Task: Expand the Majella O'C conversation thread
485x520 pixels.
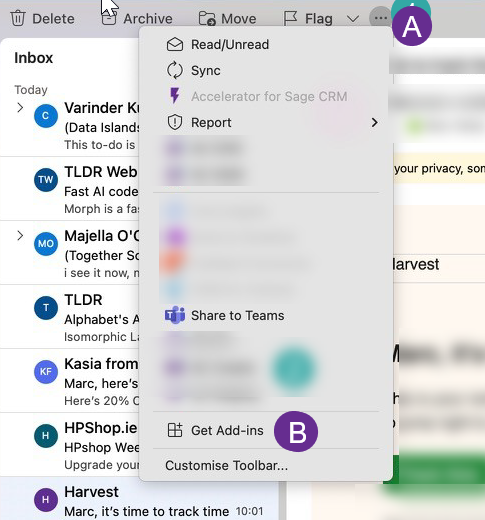Action: point(20,236)
